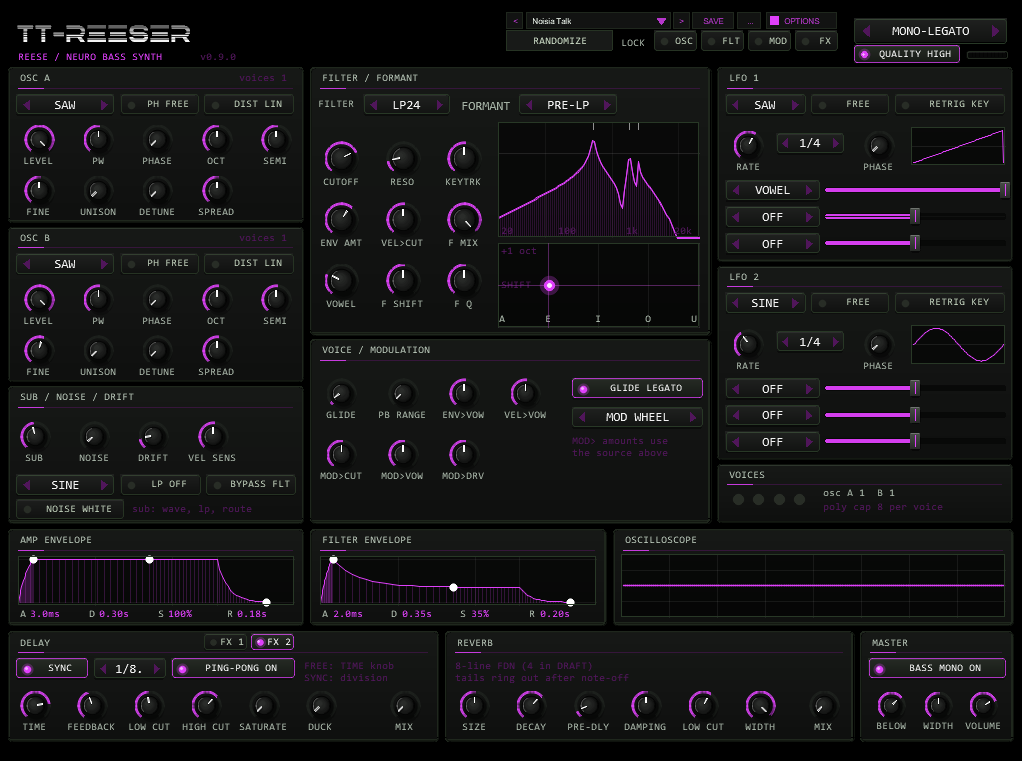Toggle BASS MONO ON in master
This screenshot has height=761, width=1022.
click(x=937, y=668)
